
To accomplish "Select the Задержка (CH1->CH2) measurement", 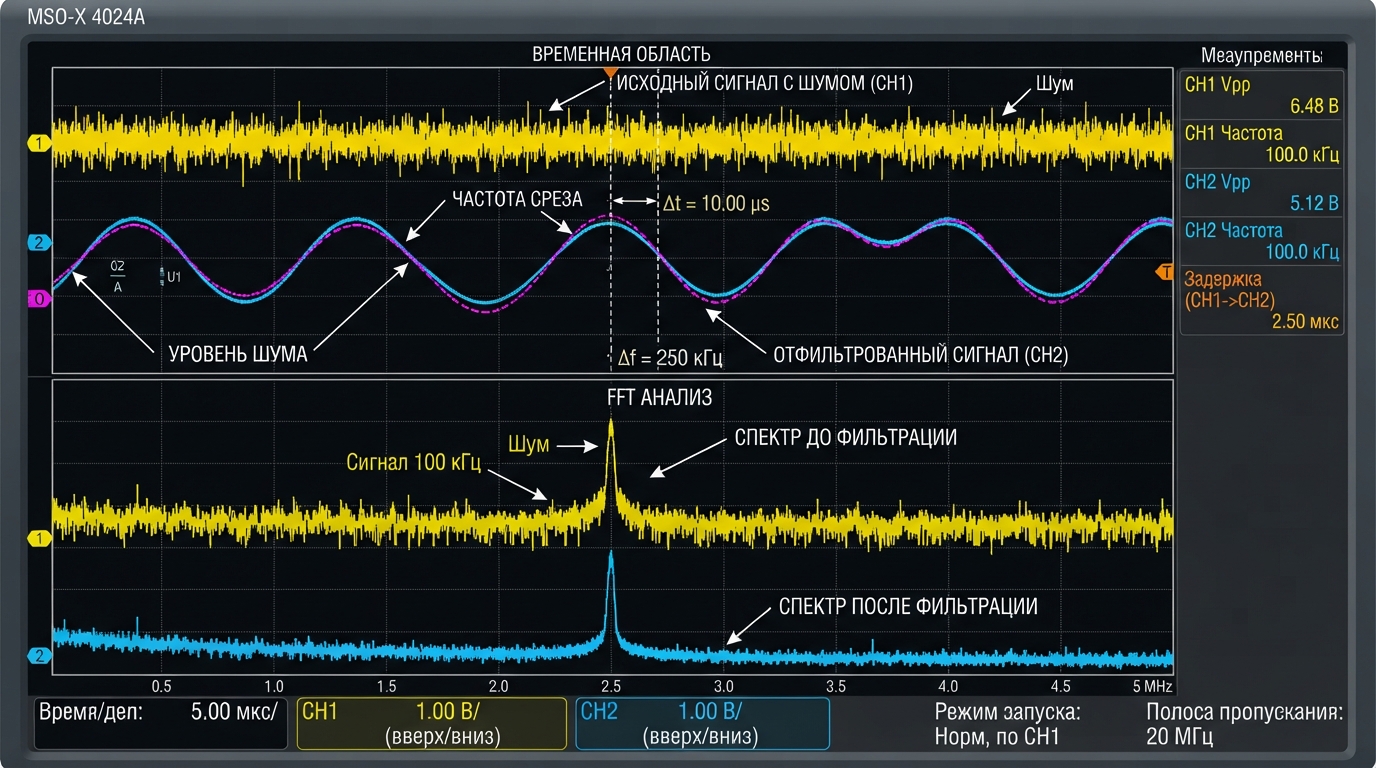I will pyautogui.click(x=1262, y=300).
